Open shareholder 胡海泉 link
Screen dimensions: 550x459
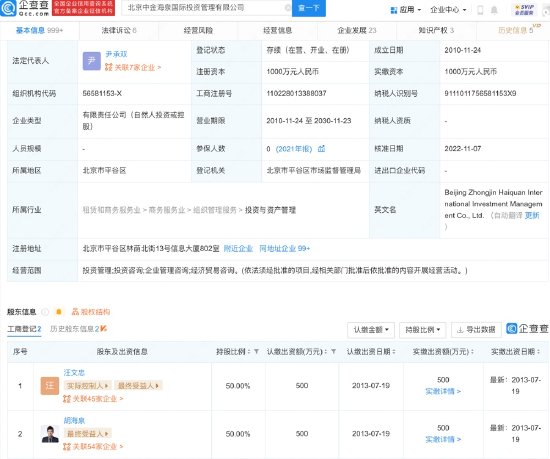(74, 420)
